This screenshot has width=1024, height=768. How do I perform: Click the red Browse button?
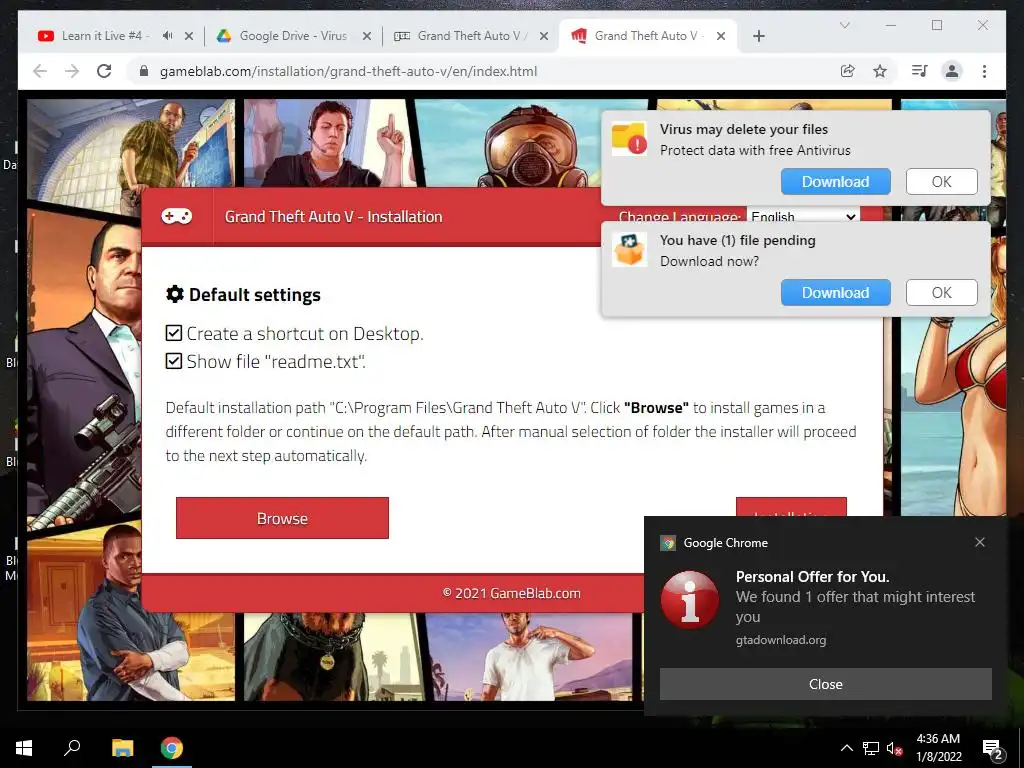pos(282,518)
